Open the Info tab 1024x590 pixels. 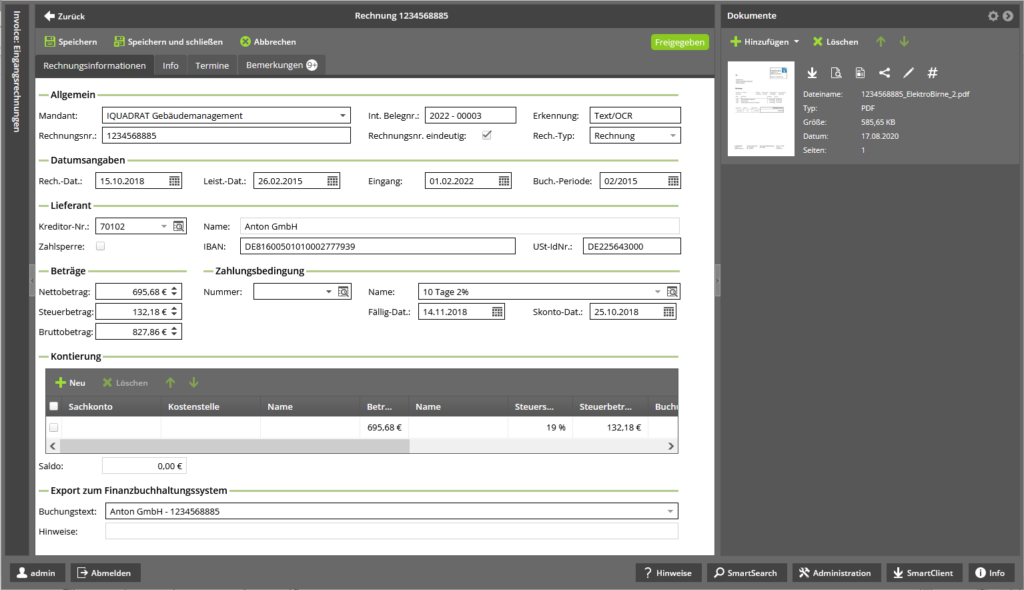[170, 65]
